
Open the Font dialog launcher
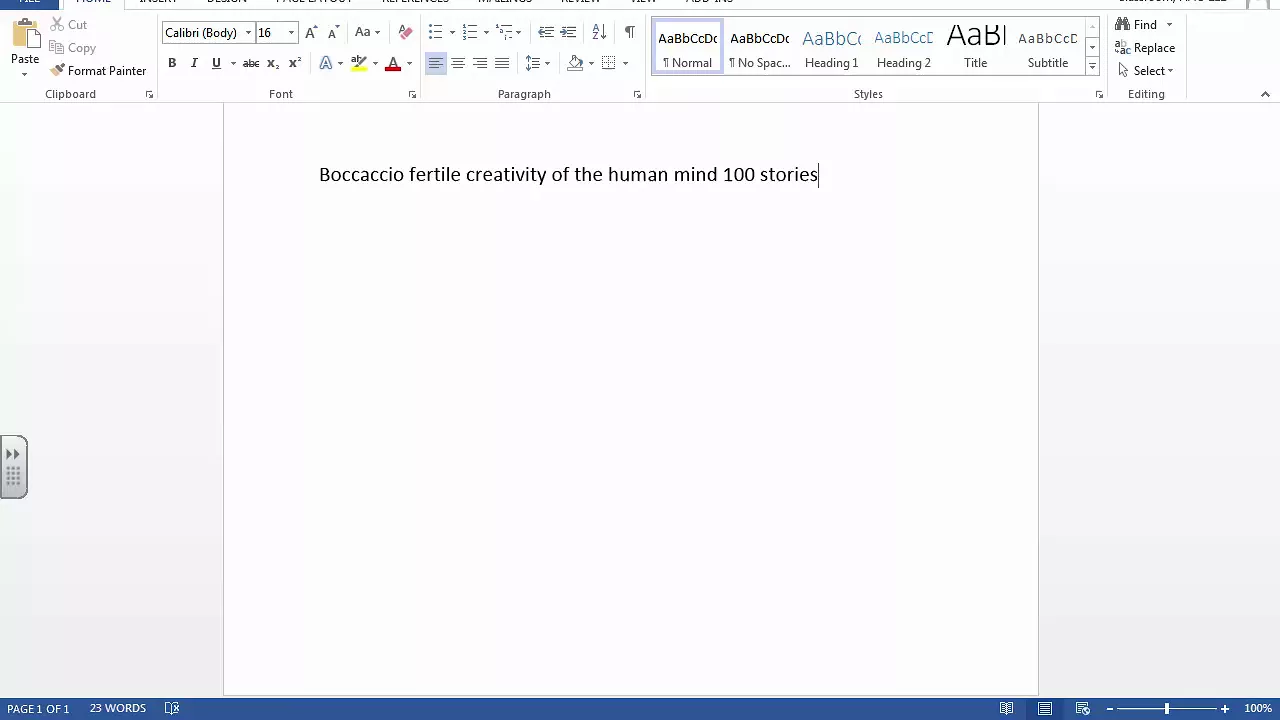point(412,94)
